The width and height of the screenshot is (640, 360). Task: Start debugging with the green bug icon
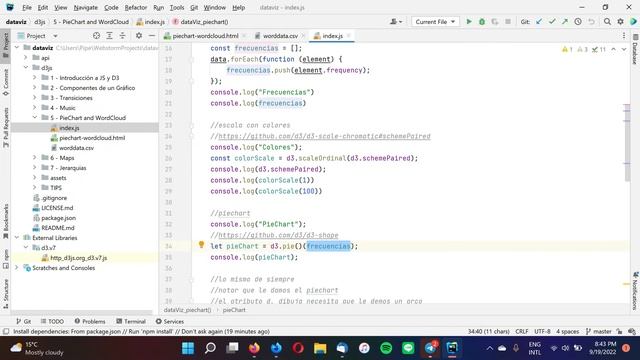(482, 22)
